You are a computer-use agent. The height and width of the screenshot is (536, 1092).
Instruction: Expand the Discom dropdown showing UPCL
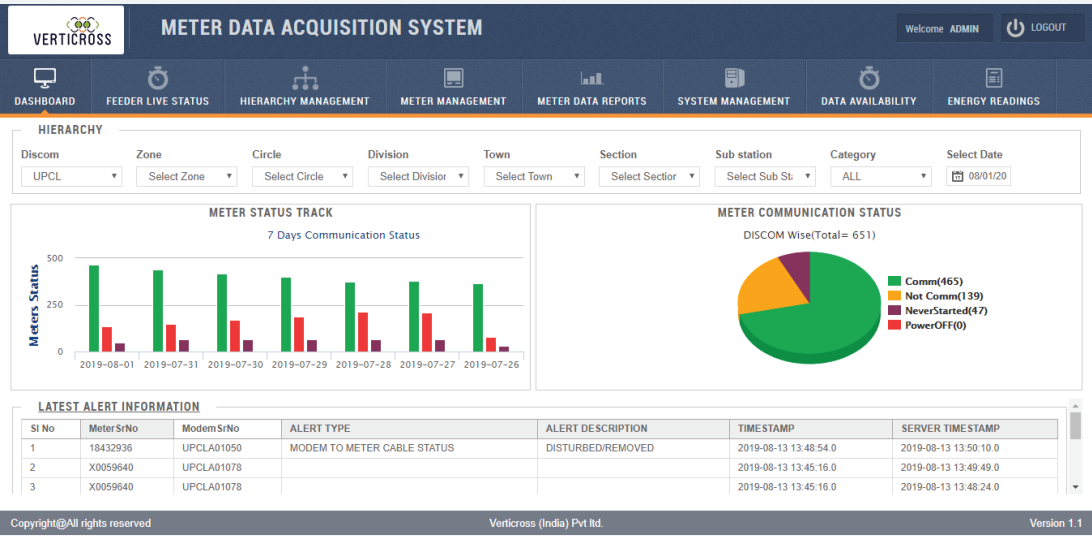point(71,176)
